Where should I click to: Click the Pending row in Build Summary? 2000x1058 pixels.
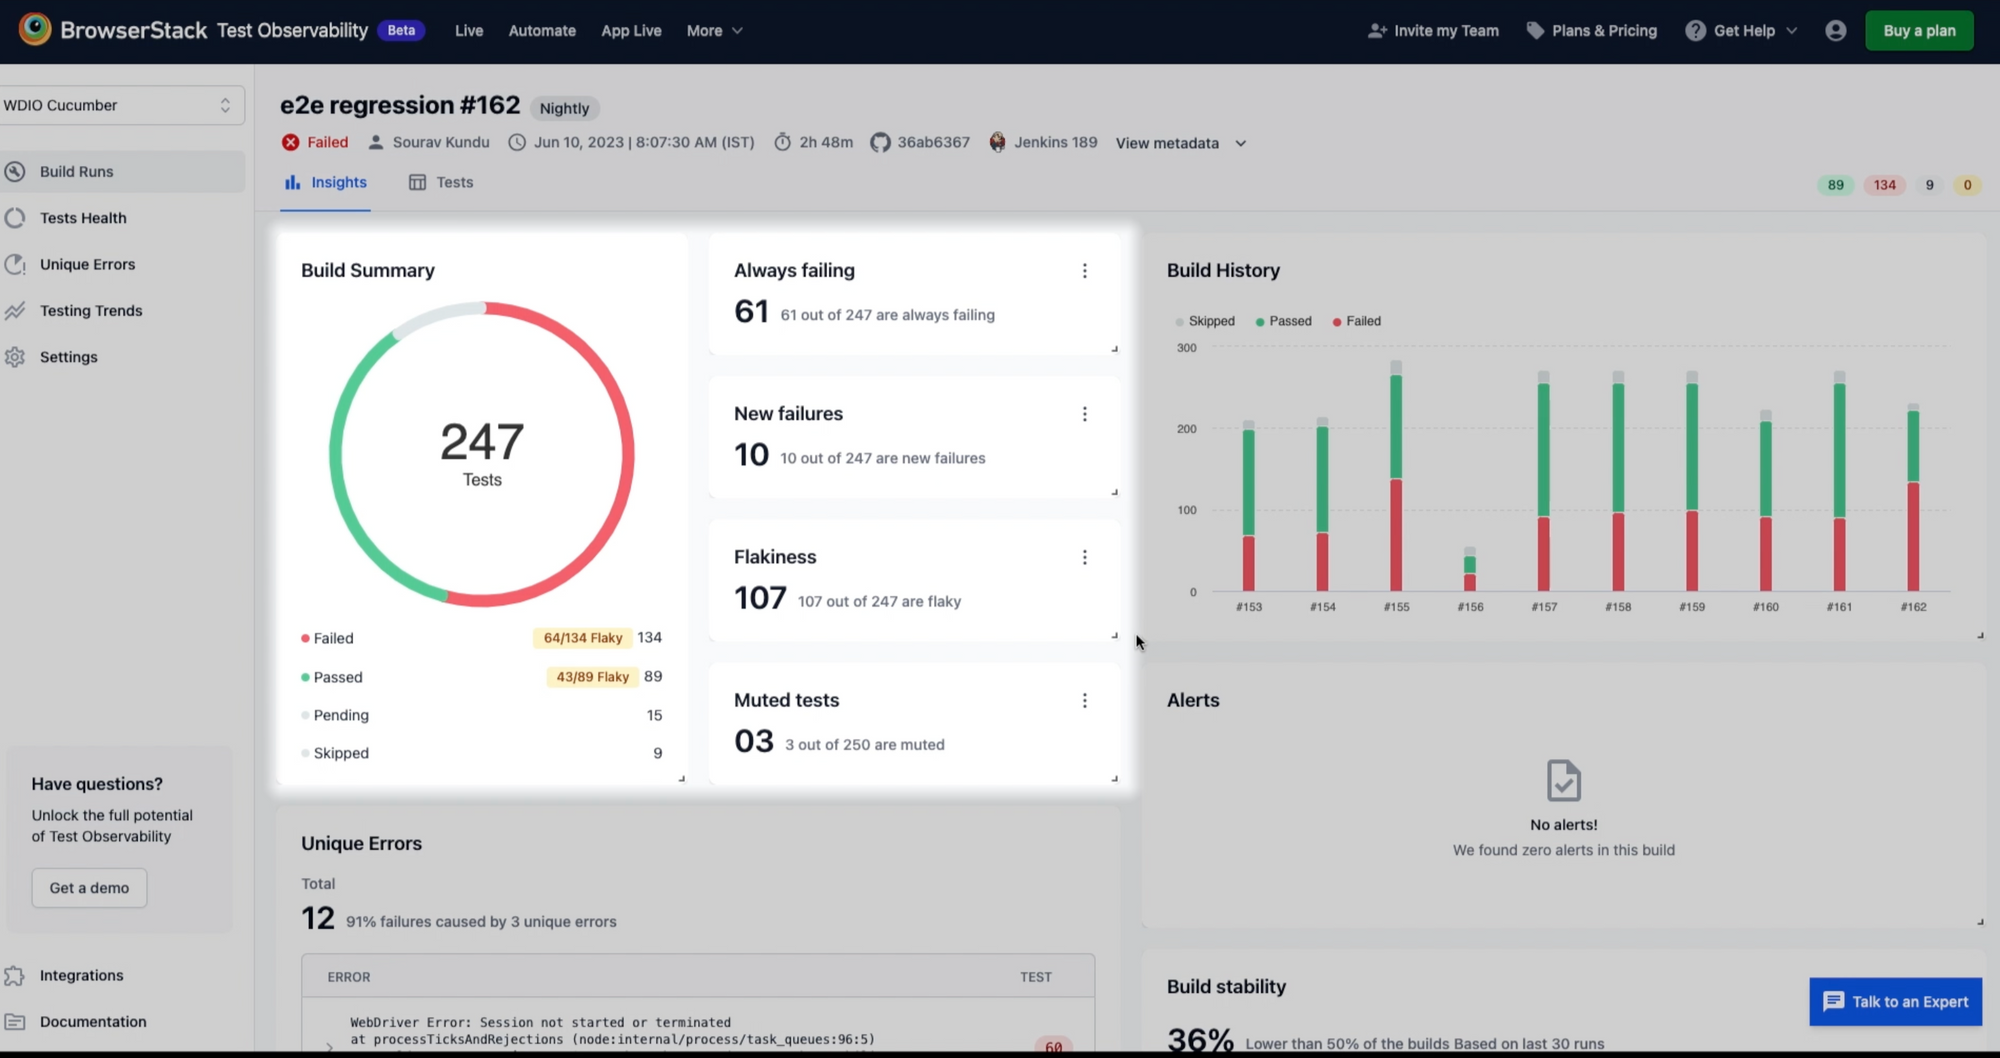pos(481,715)
